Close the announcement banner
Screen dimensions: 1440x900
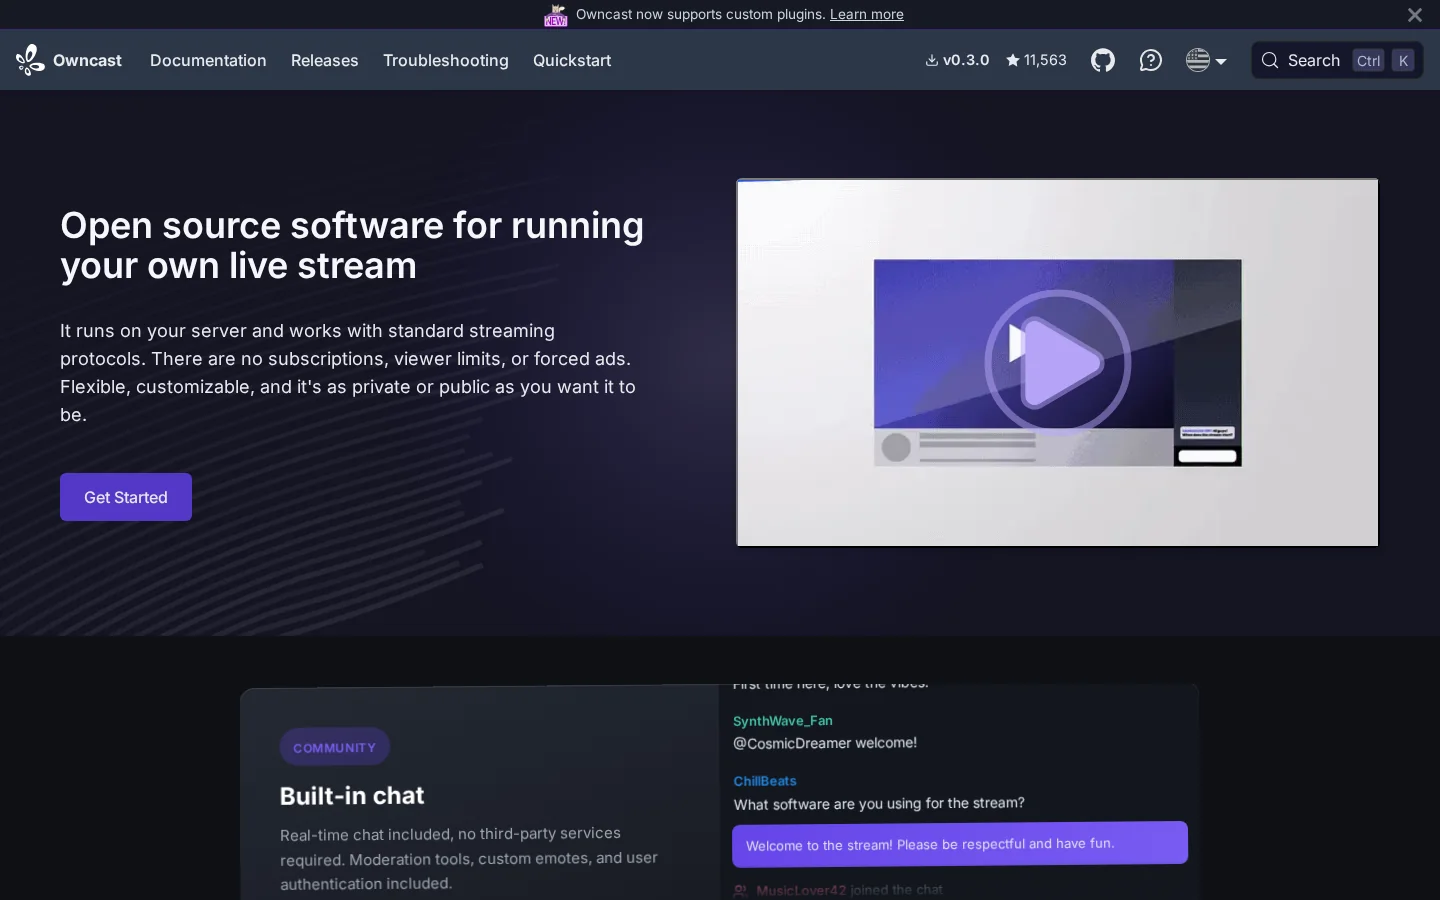(x=1414, y=15)
